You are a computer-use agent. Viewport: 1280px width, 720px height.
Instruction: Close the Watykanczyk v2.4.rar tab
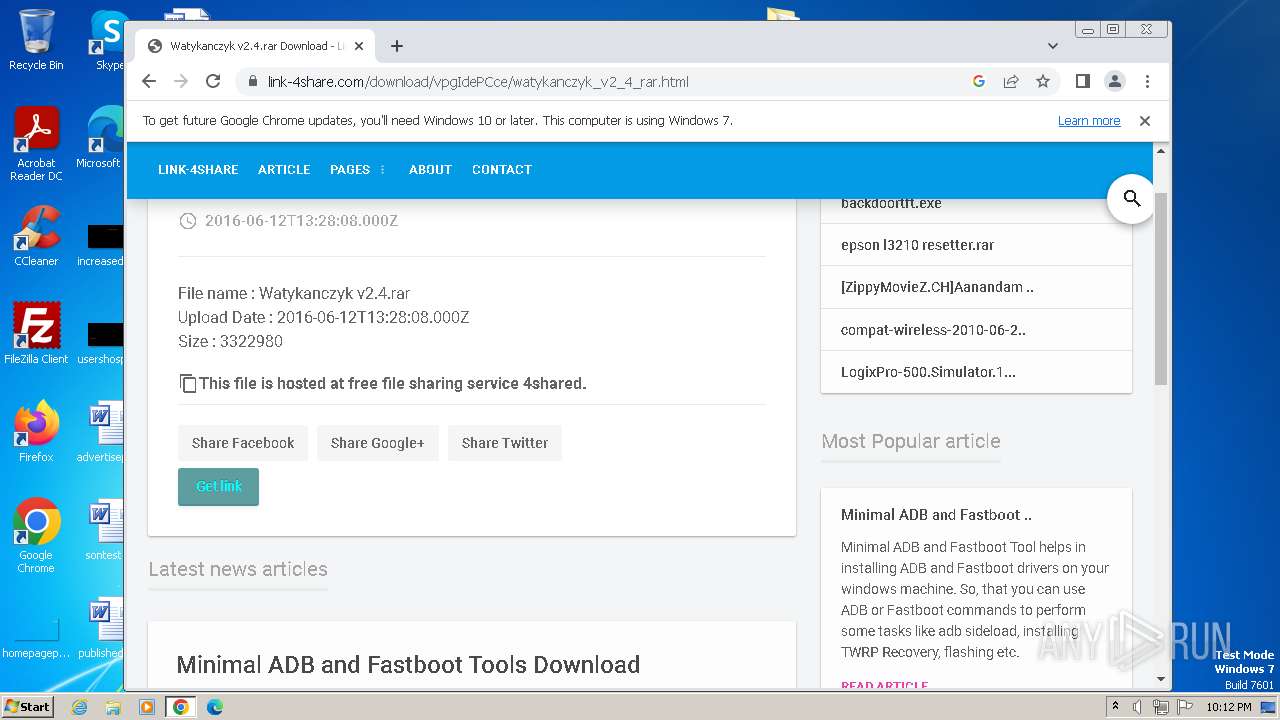coord(359,46)
